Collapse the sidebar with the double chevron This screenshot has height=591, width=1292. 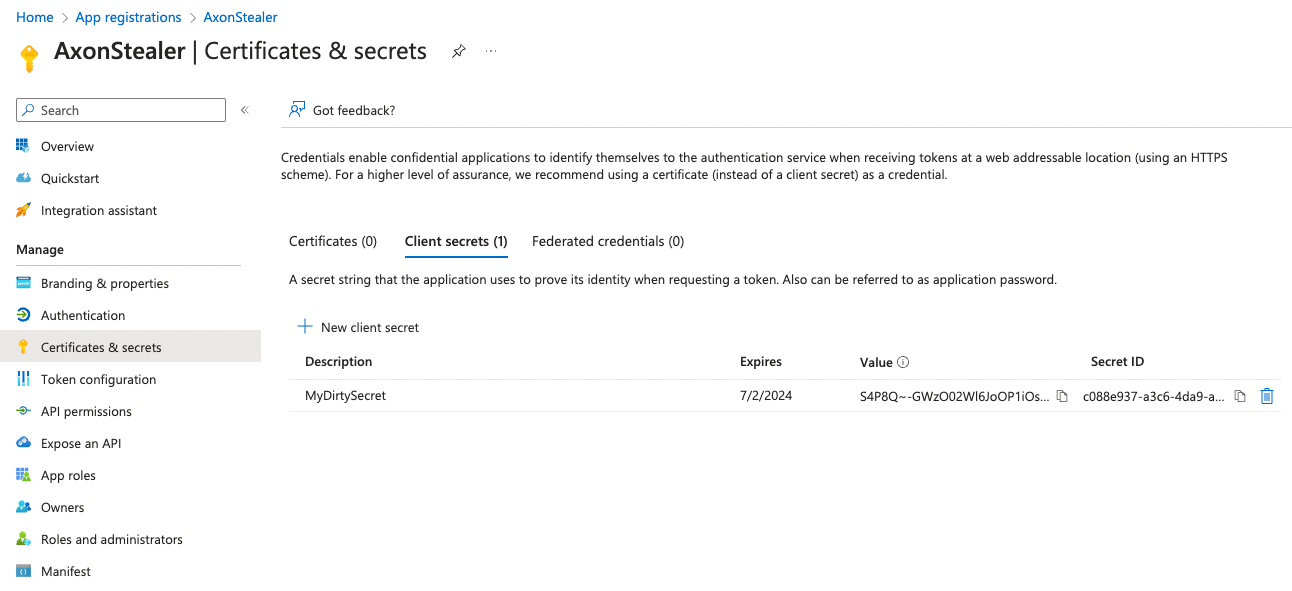point(244,110)
